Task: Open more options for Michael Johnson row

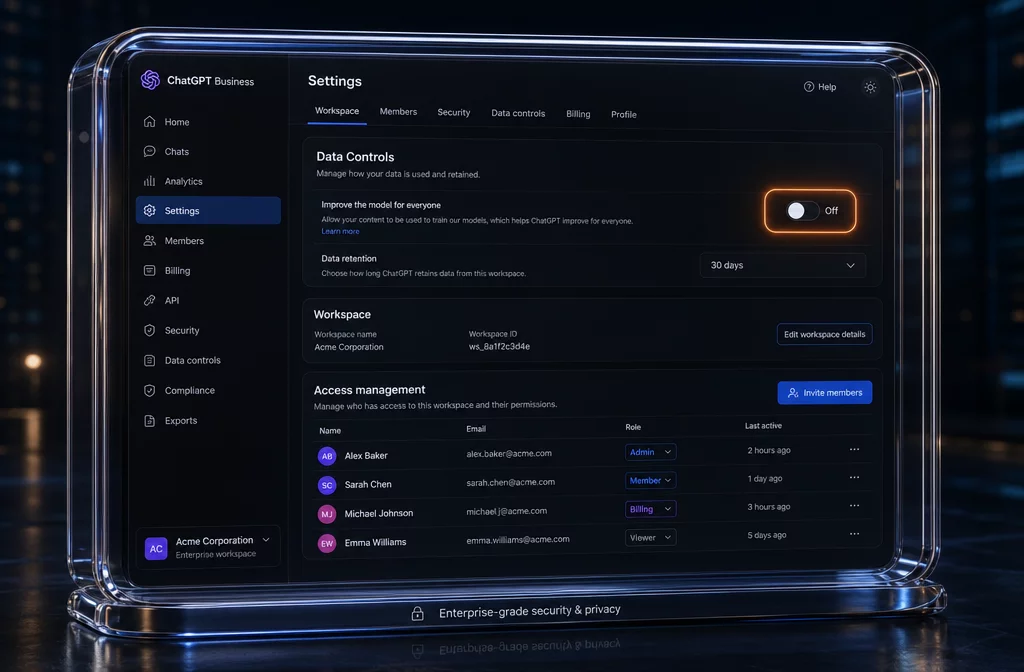Action: tap(854, 505)
